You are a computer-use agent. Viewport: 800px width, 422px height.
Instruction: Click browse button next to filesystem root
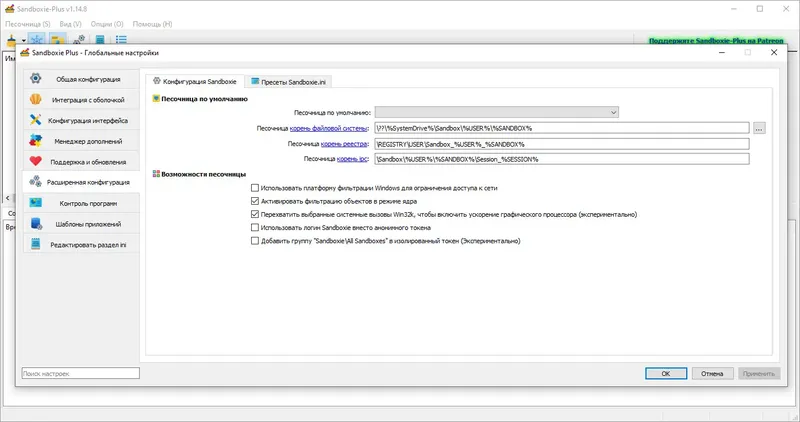(x=759, y=128)
